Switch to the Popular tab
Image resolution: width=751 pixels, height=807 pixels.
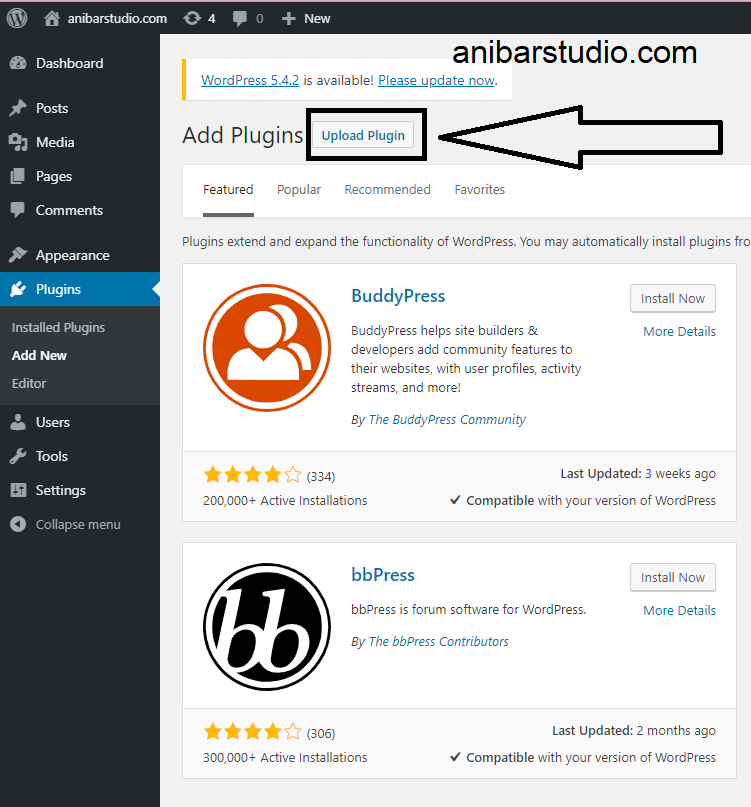tap(299, 189)
